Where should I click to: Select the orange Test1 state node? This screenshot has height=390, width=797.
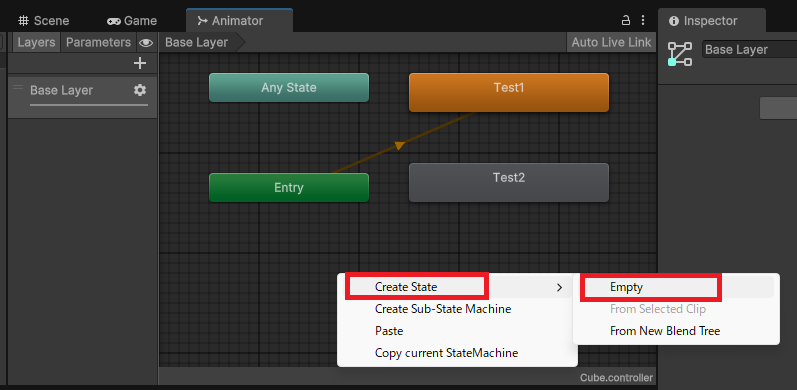509,92
